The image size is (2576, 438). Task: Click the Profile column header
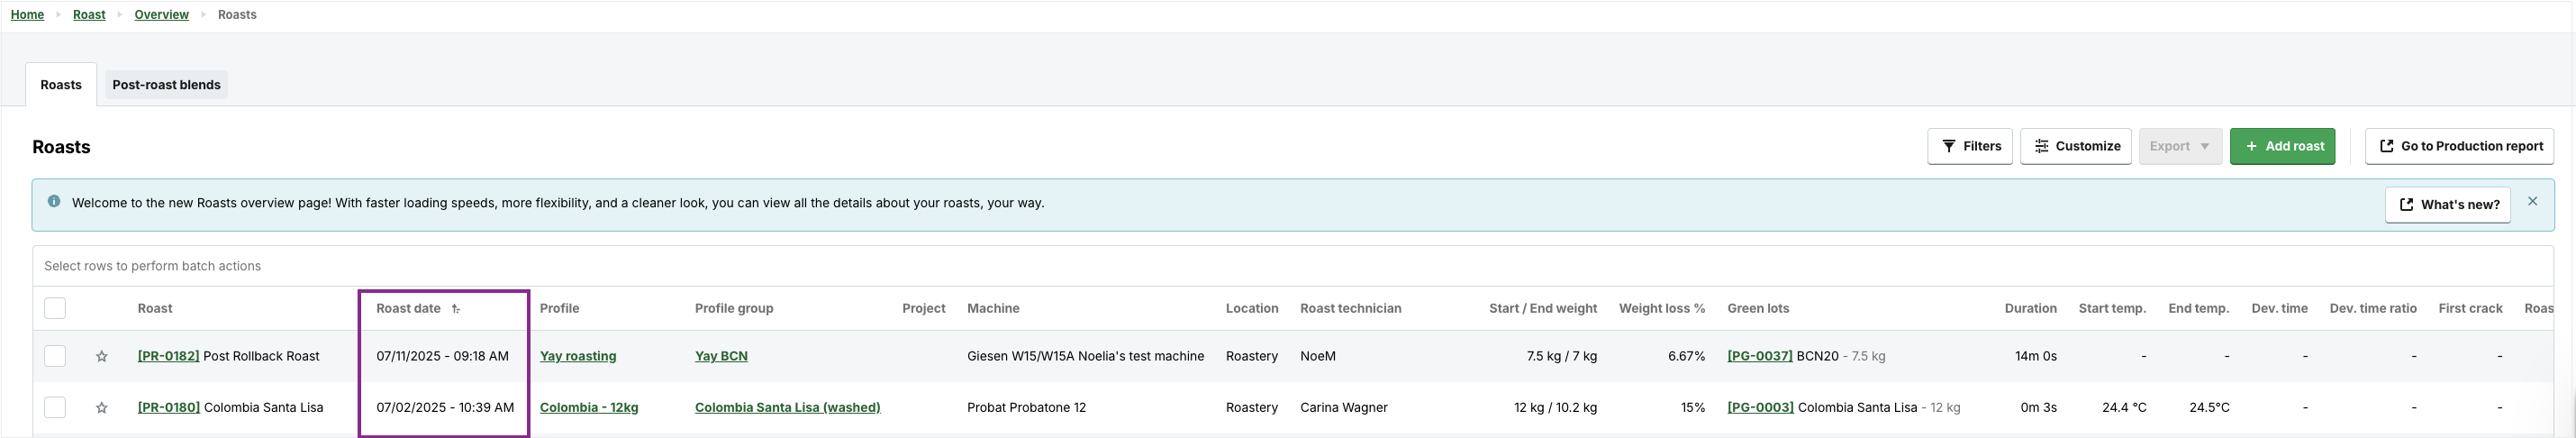coord(559,309)
